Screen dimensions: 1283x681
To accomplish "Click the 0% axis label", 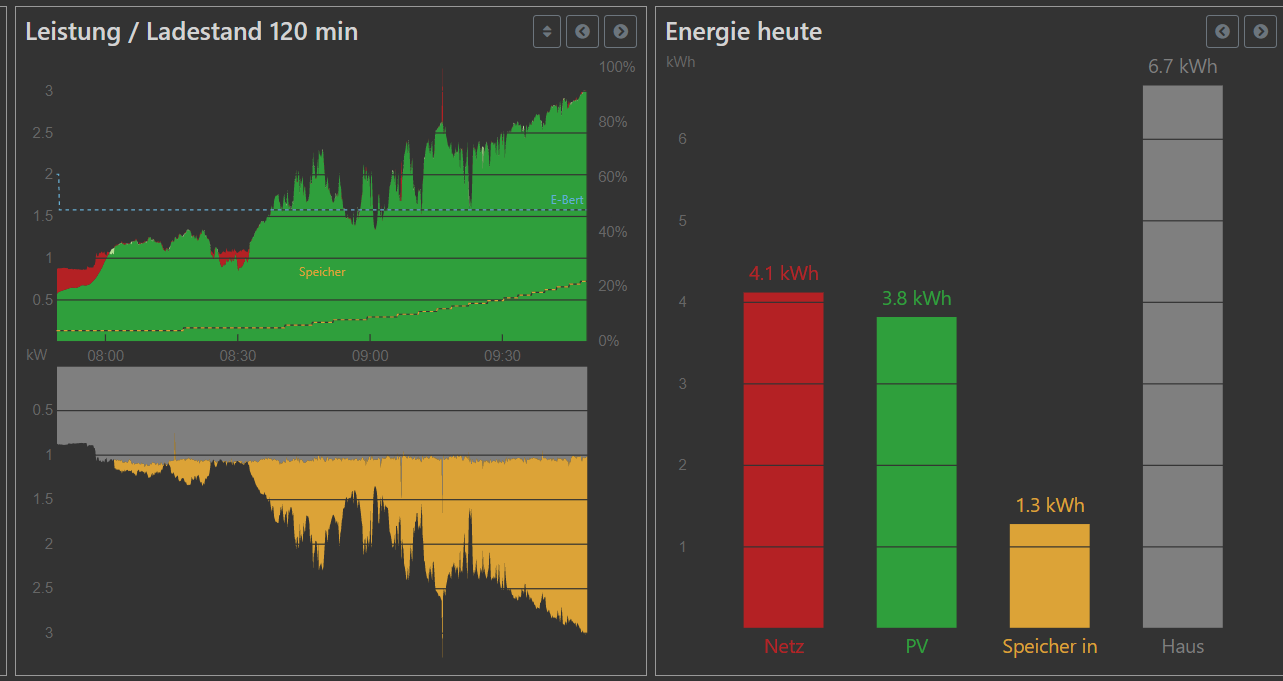I will point(609,341).
